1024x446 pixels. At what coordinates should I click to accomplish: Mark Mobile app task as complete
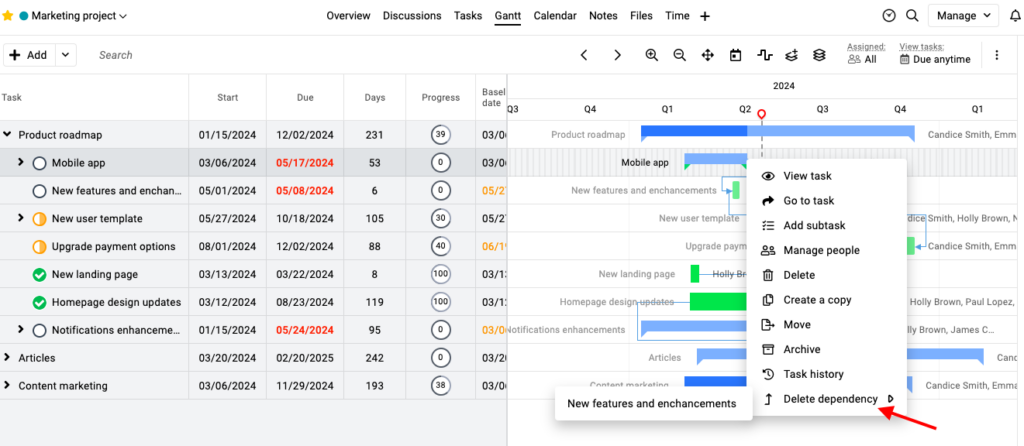tap(40, 163)
